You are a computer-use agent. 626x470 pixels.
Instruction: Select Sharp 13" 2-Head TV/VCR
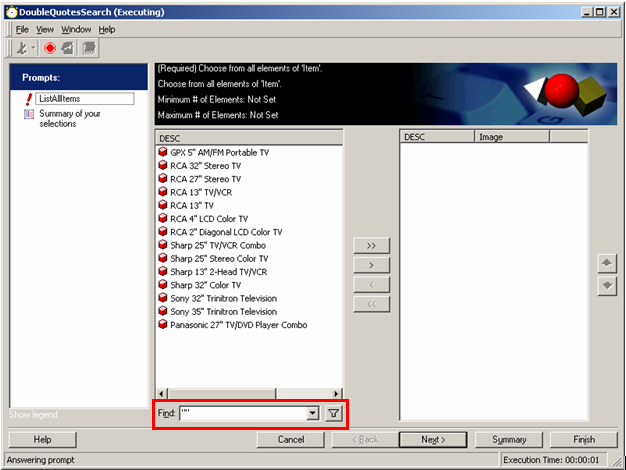219,272
